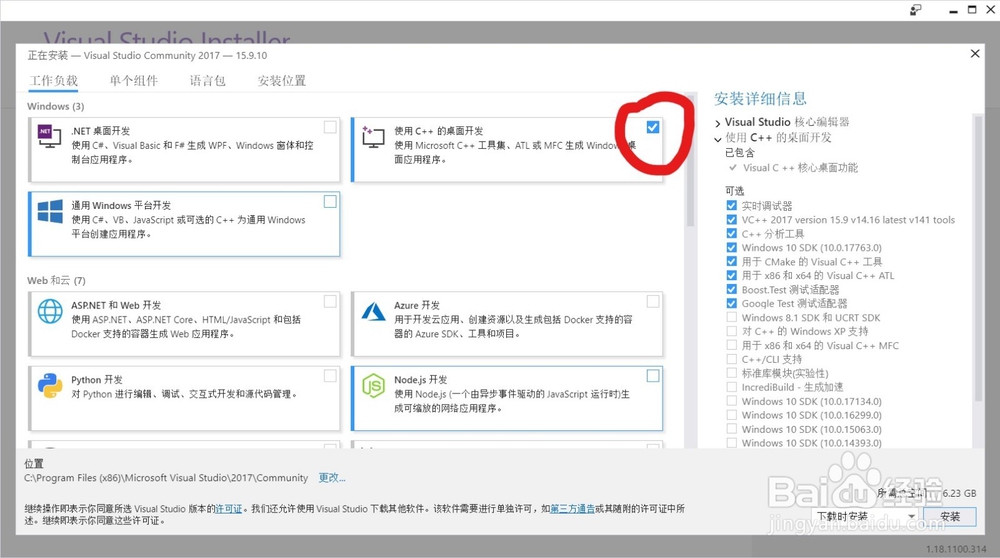Open the 第三方通告 link

[572, 509]
